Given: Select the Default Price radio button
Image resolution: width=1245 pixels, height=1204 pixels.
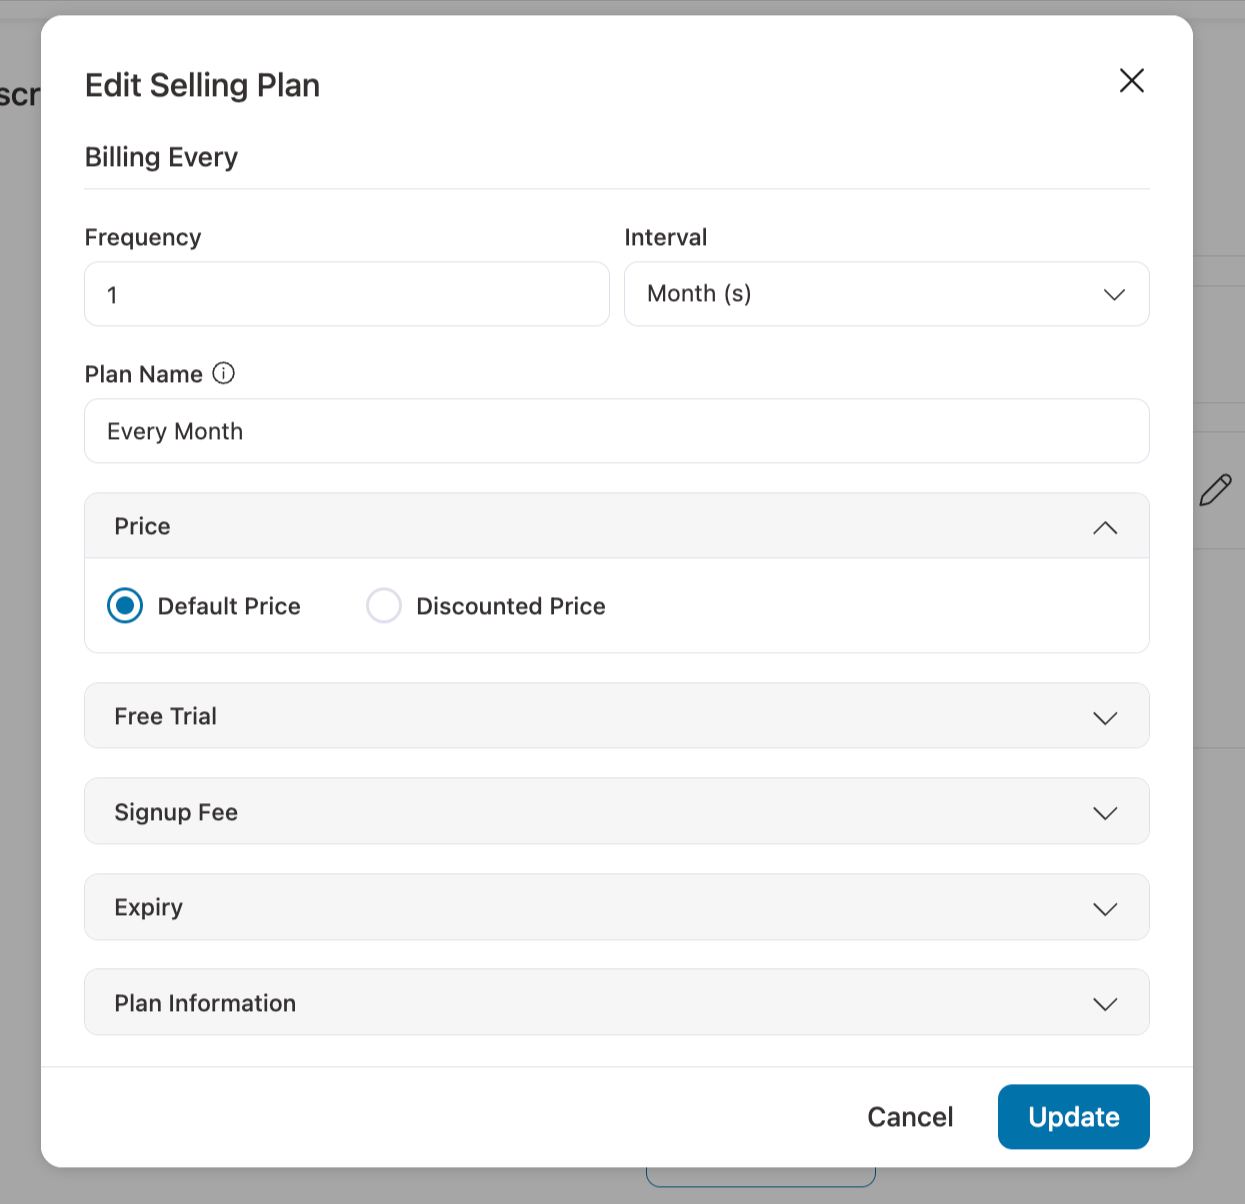Looking at the screenshot, I should pyautogui.click(x=124, y=606).
